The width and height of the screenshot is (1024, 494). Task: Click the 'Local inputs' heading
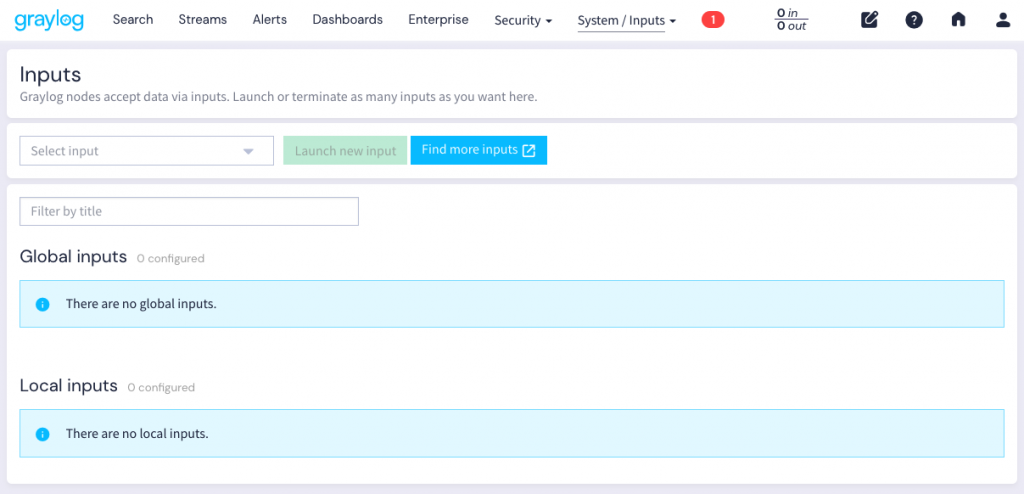[69, 386]
